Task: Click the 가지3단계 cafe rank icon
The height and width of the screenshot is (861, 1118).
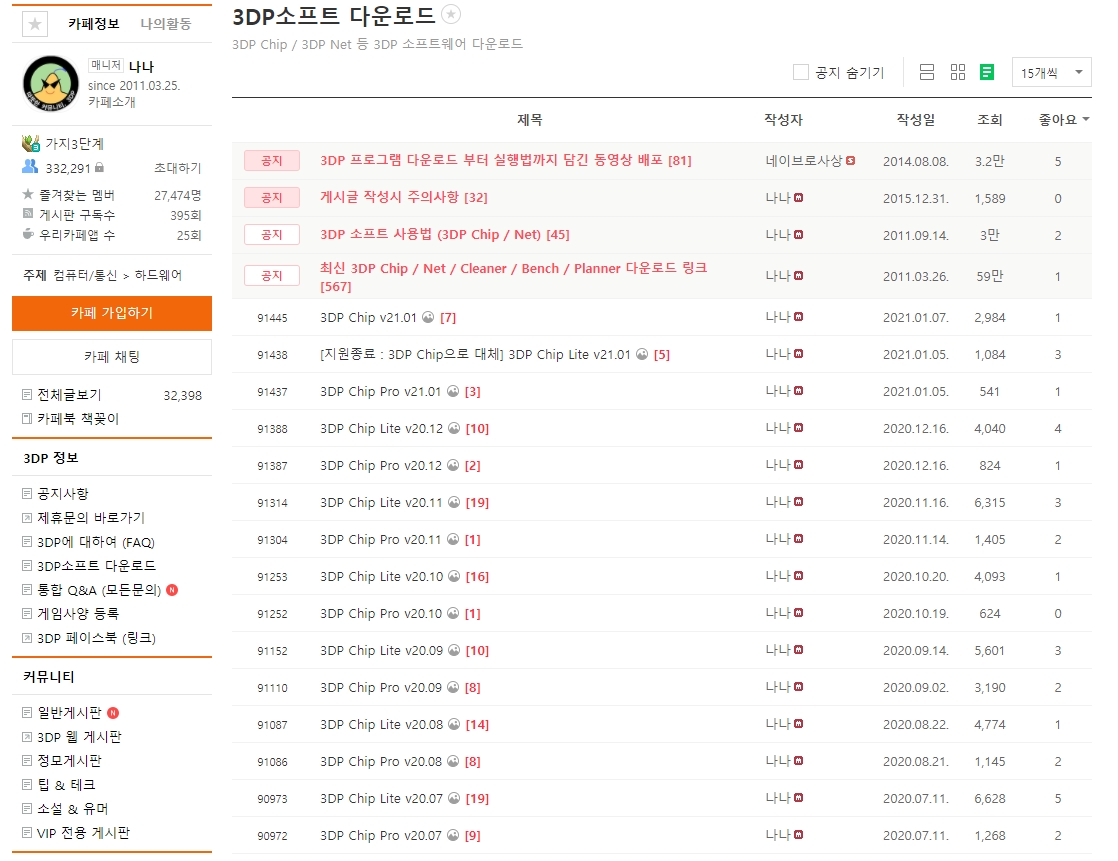Action: 31,143
